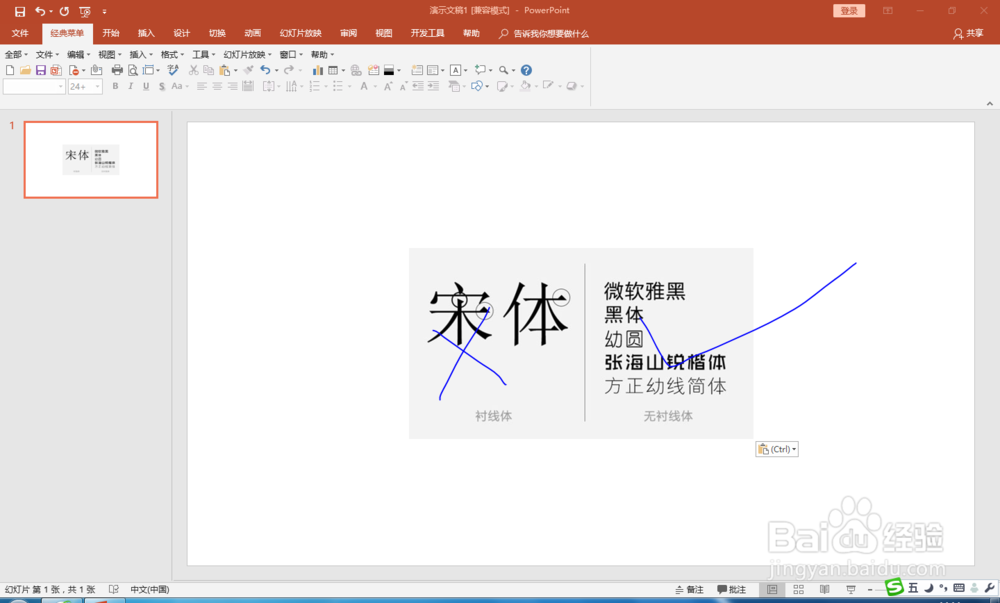Screen dimensions: 1000x603
Task: Expand the 编辑 classic menu dropdown
Action: (78, 54)
